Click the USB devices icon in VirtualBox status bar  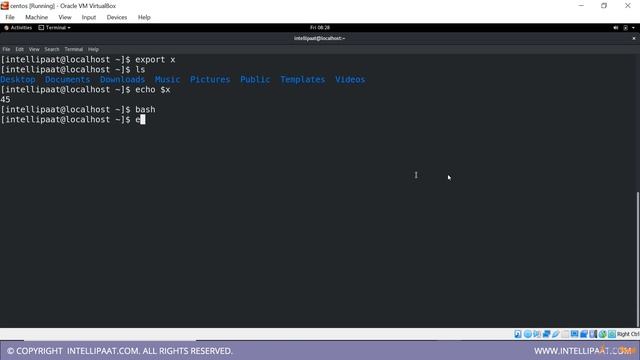click(556, 334)
